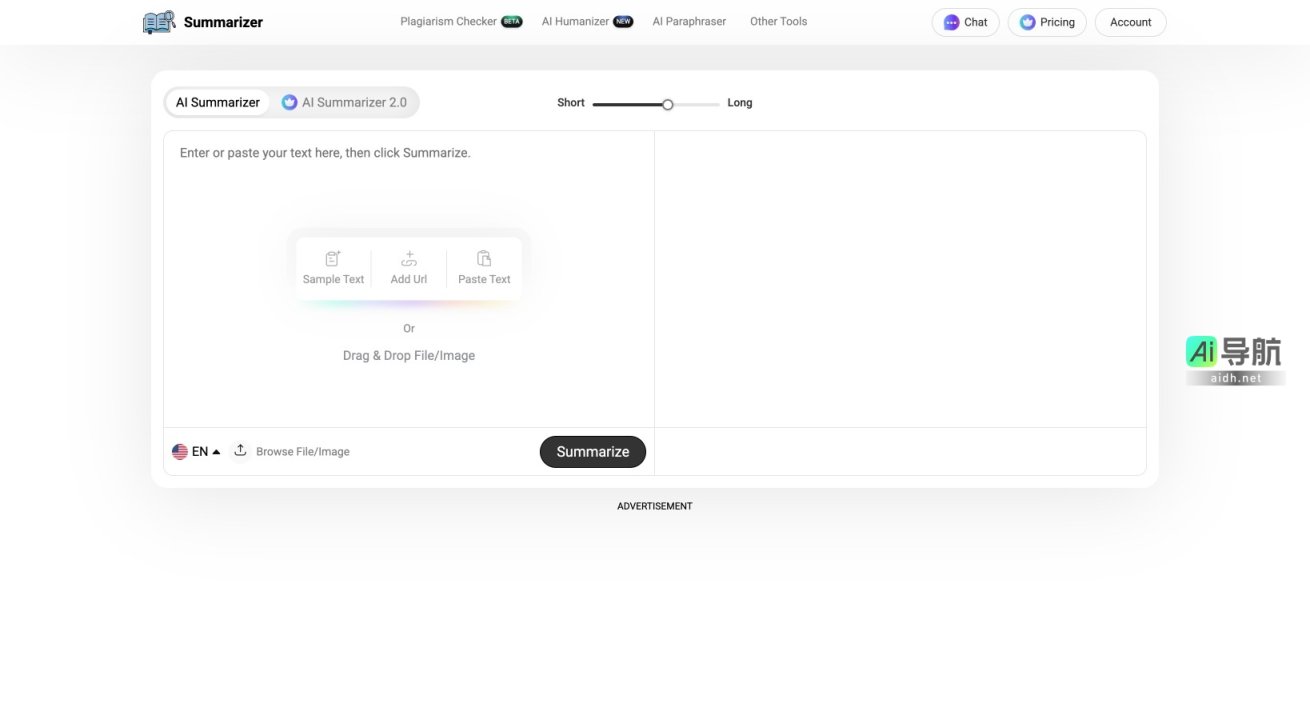The image size is (1310, 723).
Task: Open the Account page
Action: tap(1130, 21)
